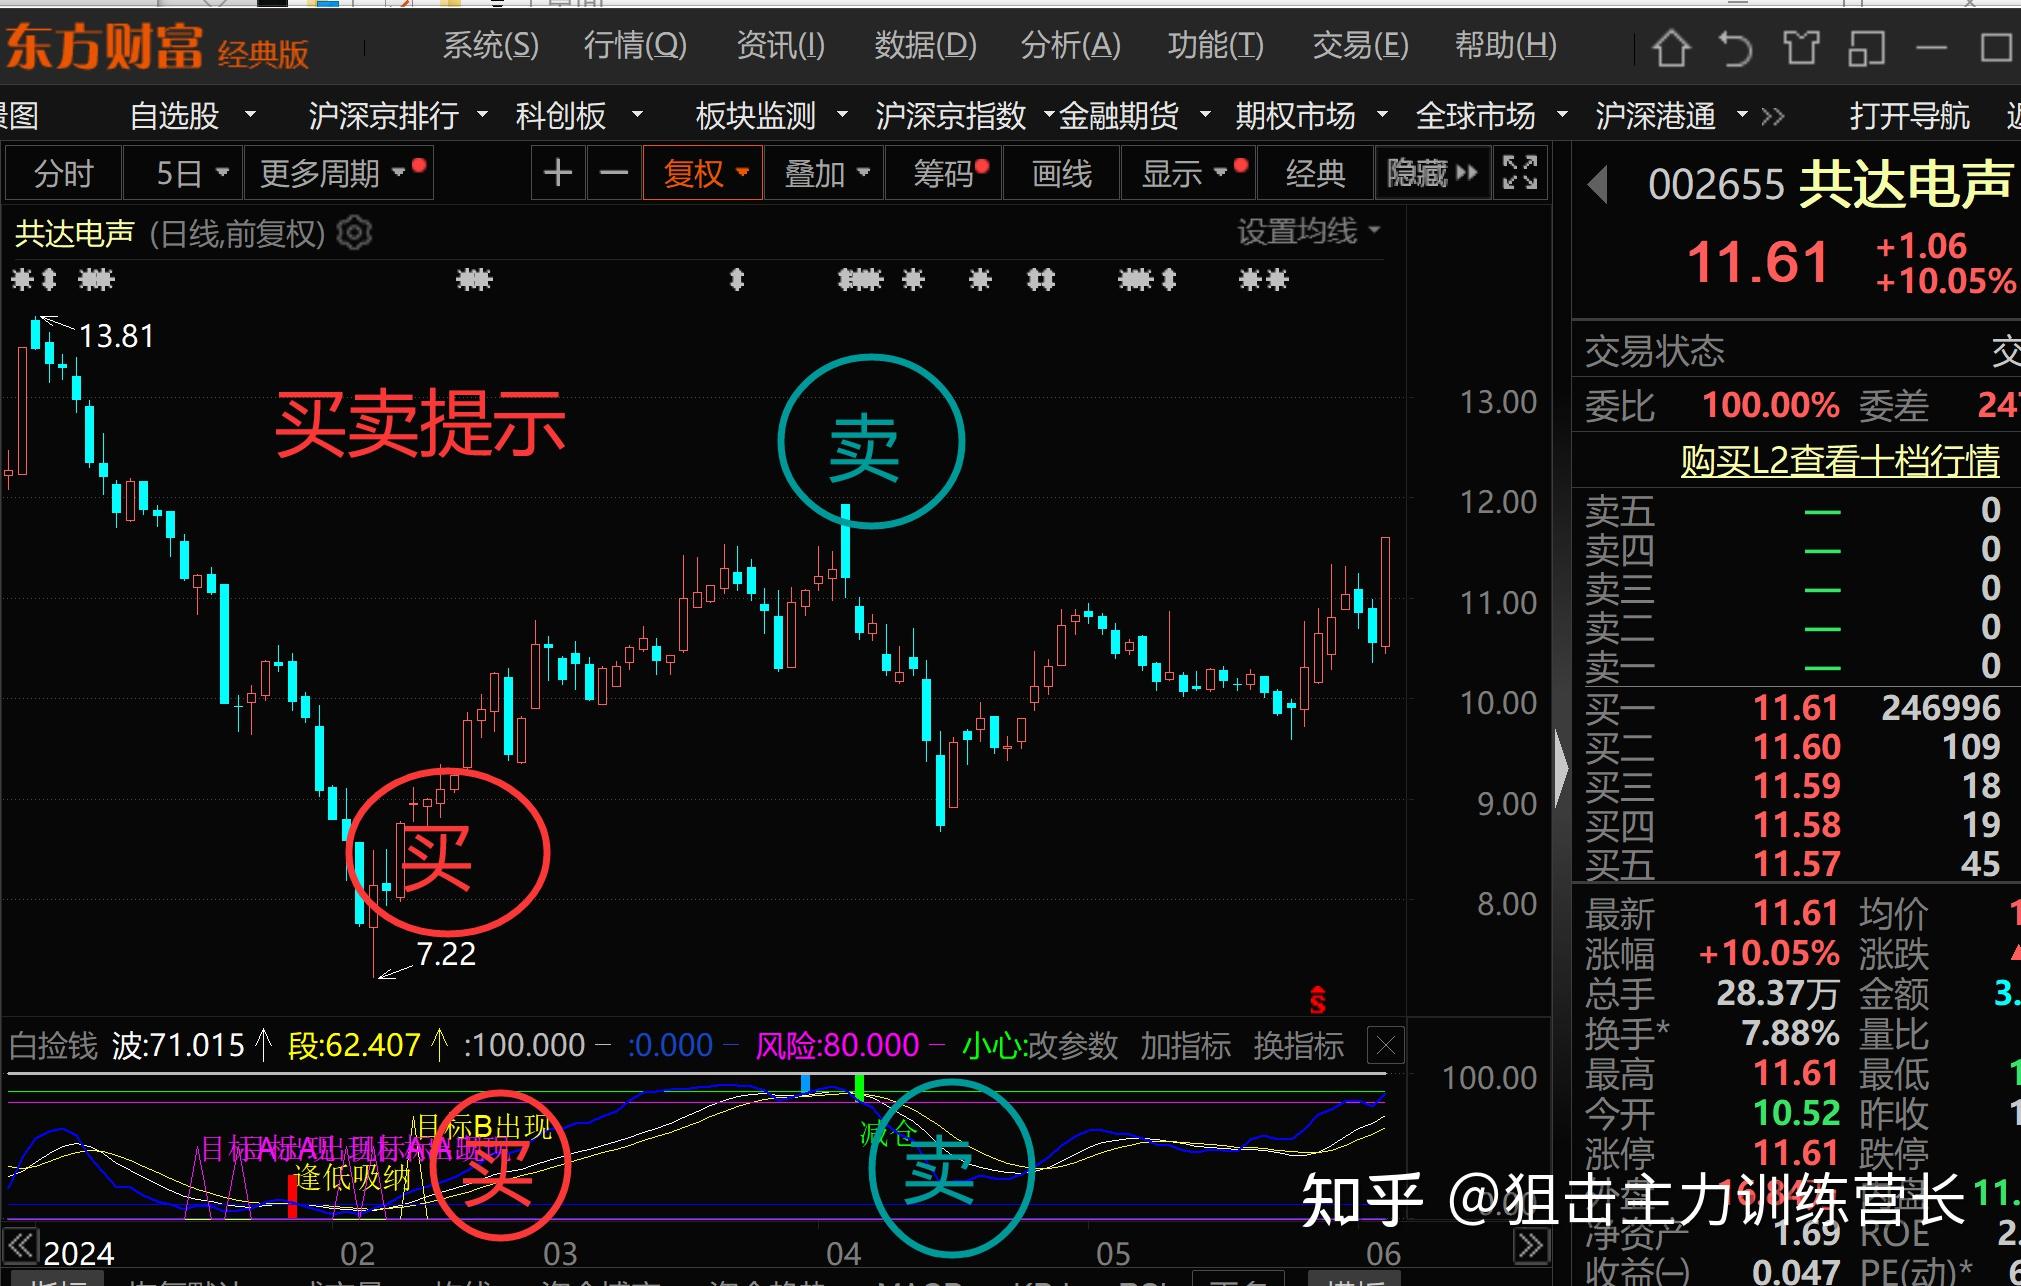Toggle fullscreen chart icon
This screenshot has width=2021, height=1286.
pyautogui.click(x=1520, y=173)
